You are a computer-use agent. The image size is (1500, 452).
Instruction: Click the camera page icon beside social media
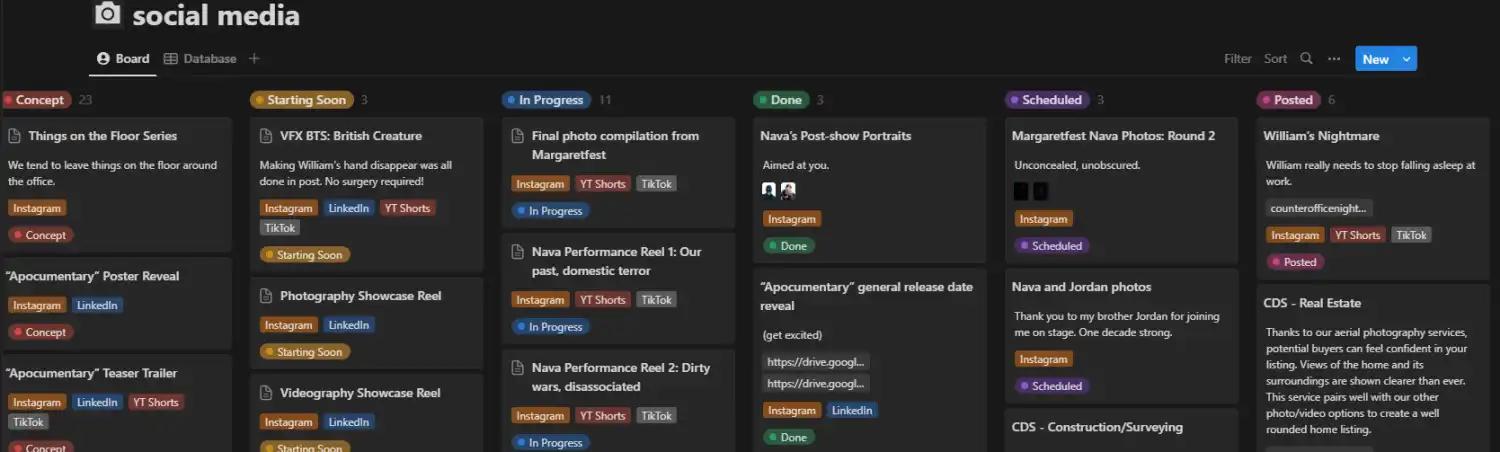point(107,14)
